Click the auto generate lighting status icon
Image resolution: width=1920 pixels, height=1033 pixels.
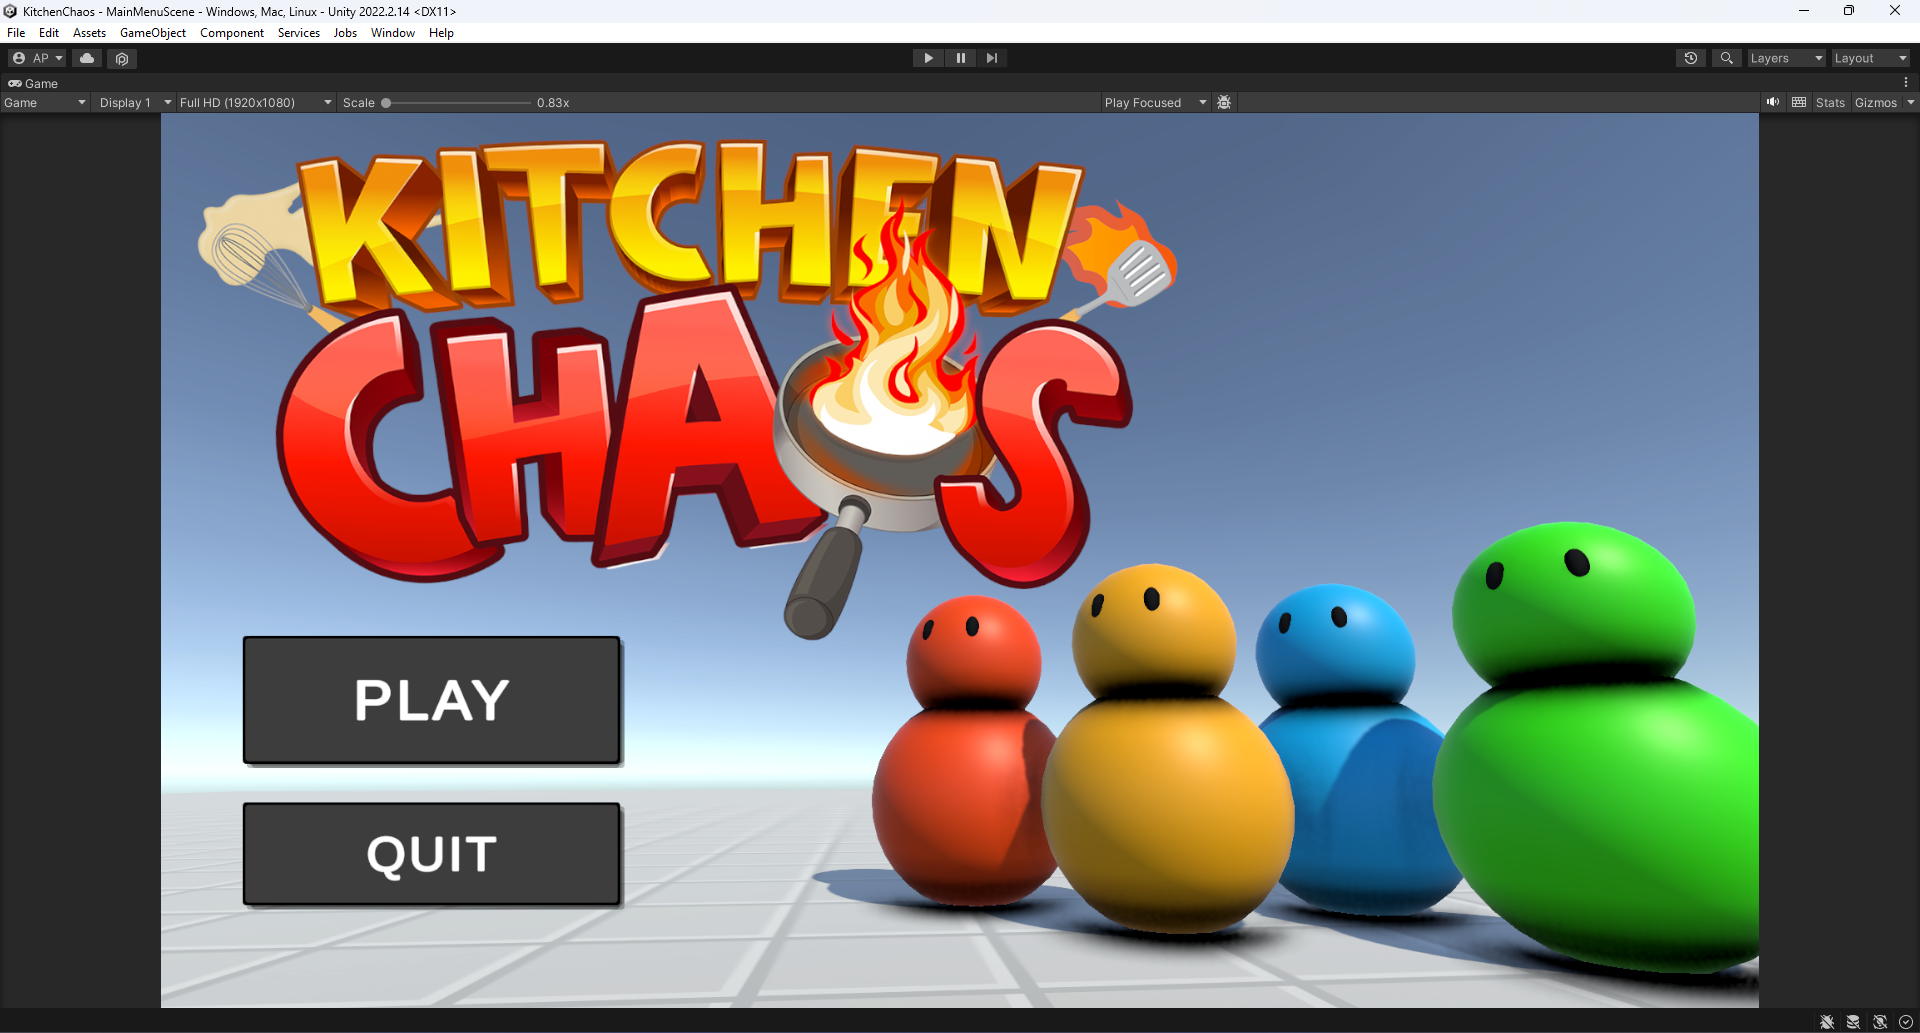pos(1880,1022)
